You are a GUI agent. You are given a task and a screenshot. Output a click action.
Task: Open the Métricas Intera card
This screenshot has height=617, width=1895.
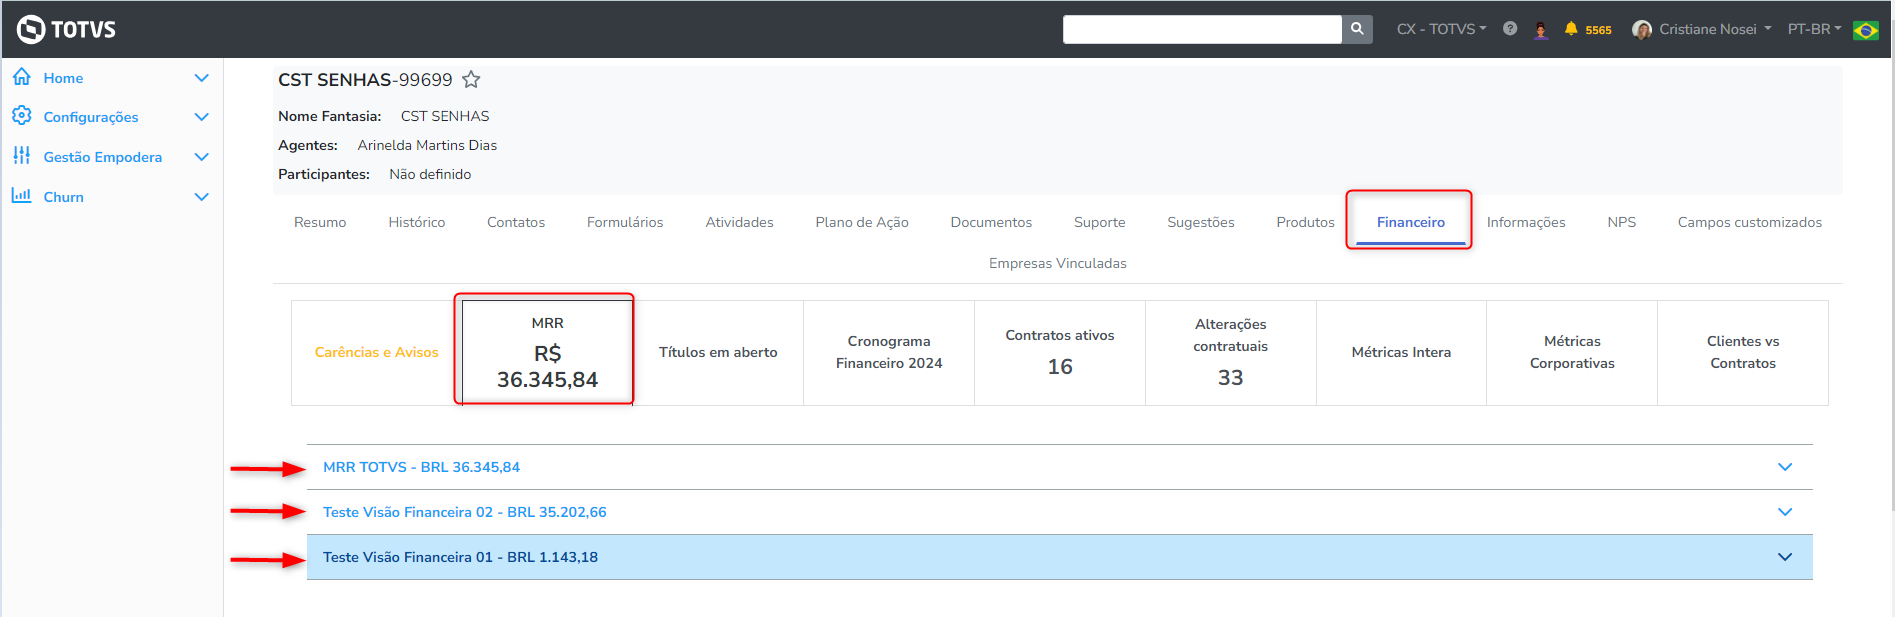[1401, 353]
